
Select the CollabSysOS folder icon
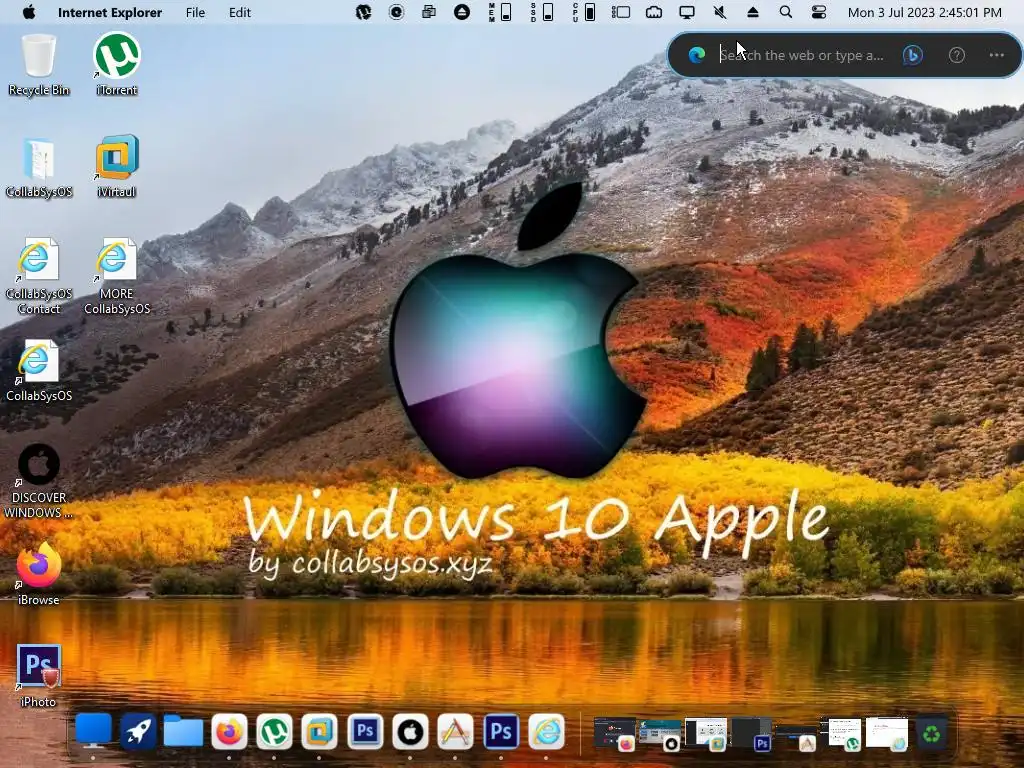[x=39, y=167]
